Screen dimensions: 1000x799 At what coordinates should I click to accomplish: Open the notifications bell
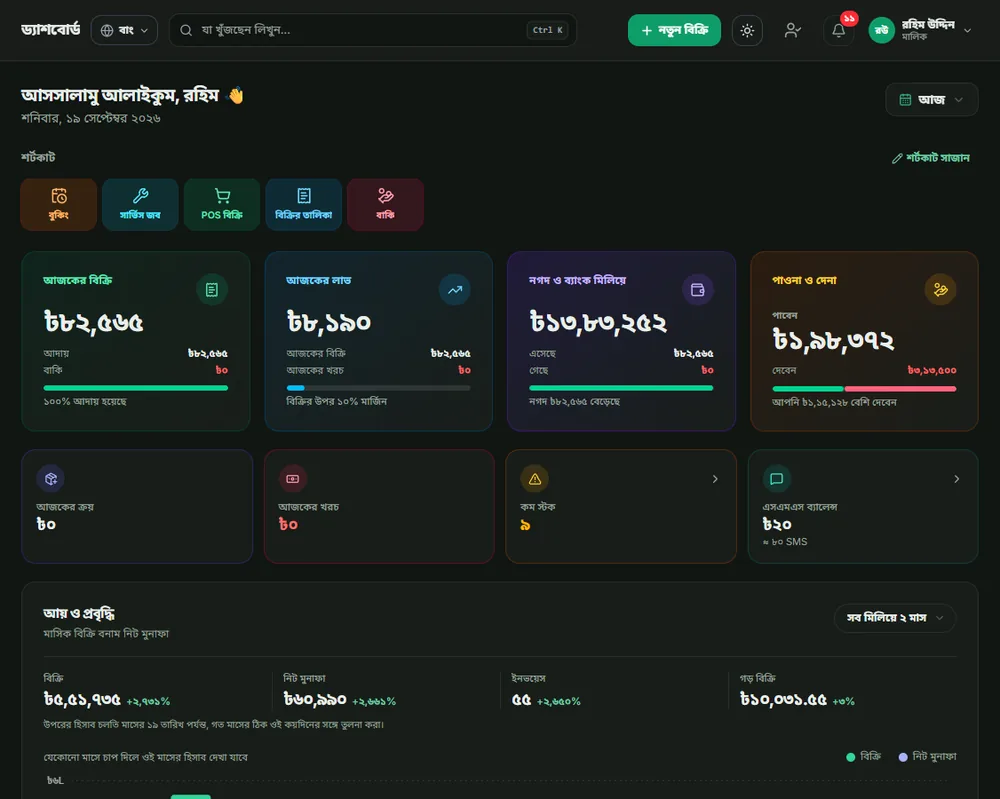coord(838,30)
